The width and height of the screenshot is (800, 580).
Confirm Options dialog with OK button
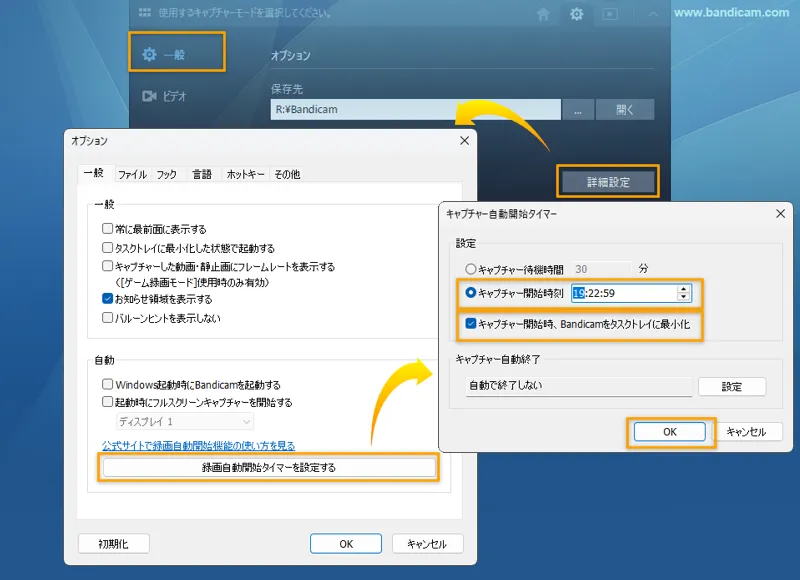tap(346, 544)
